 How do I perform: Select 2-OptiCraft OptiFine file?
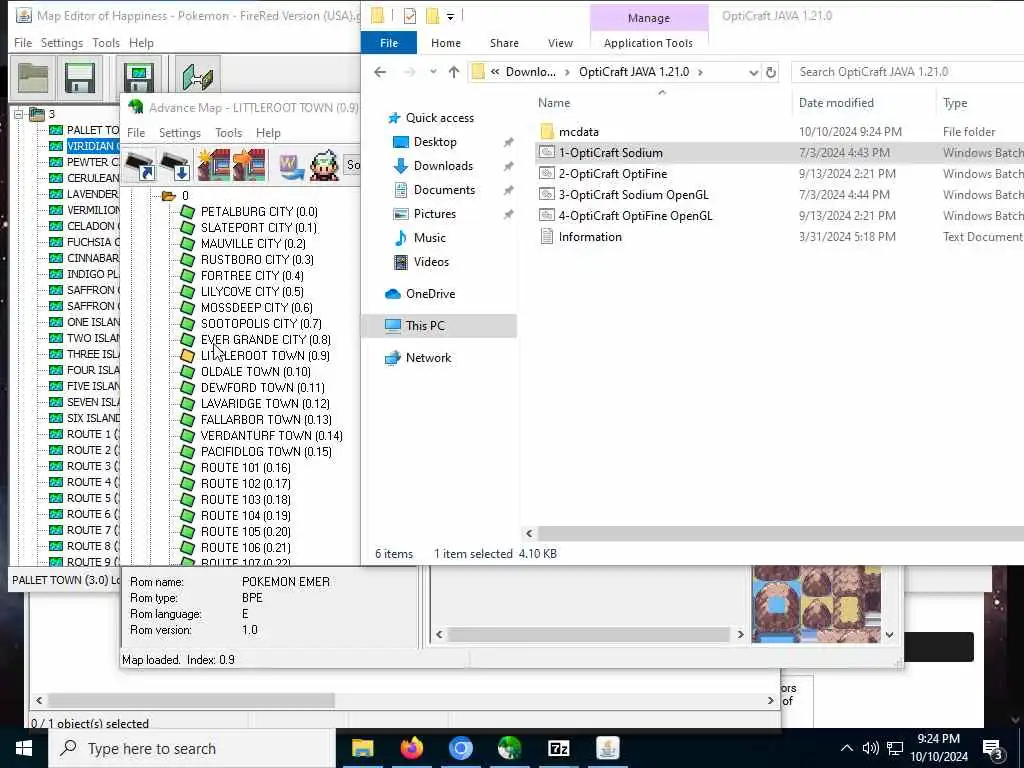tap(613, 174)
